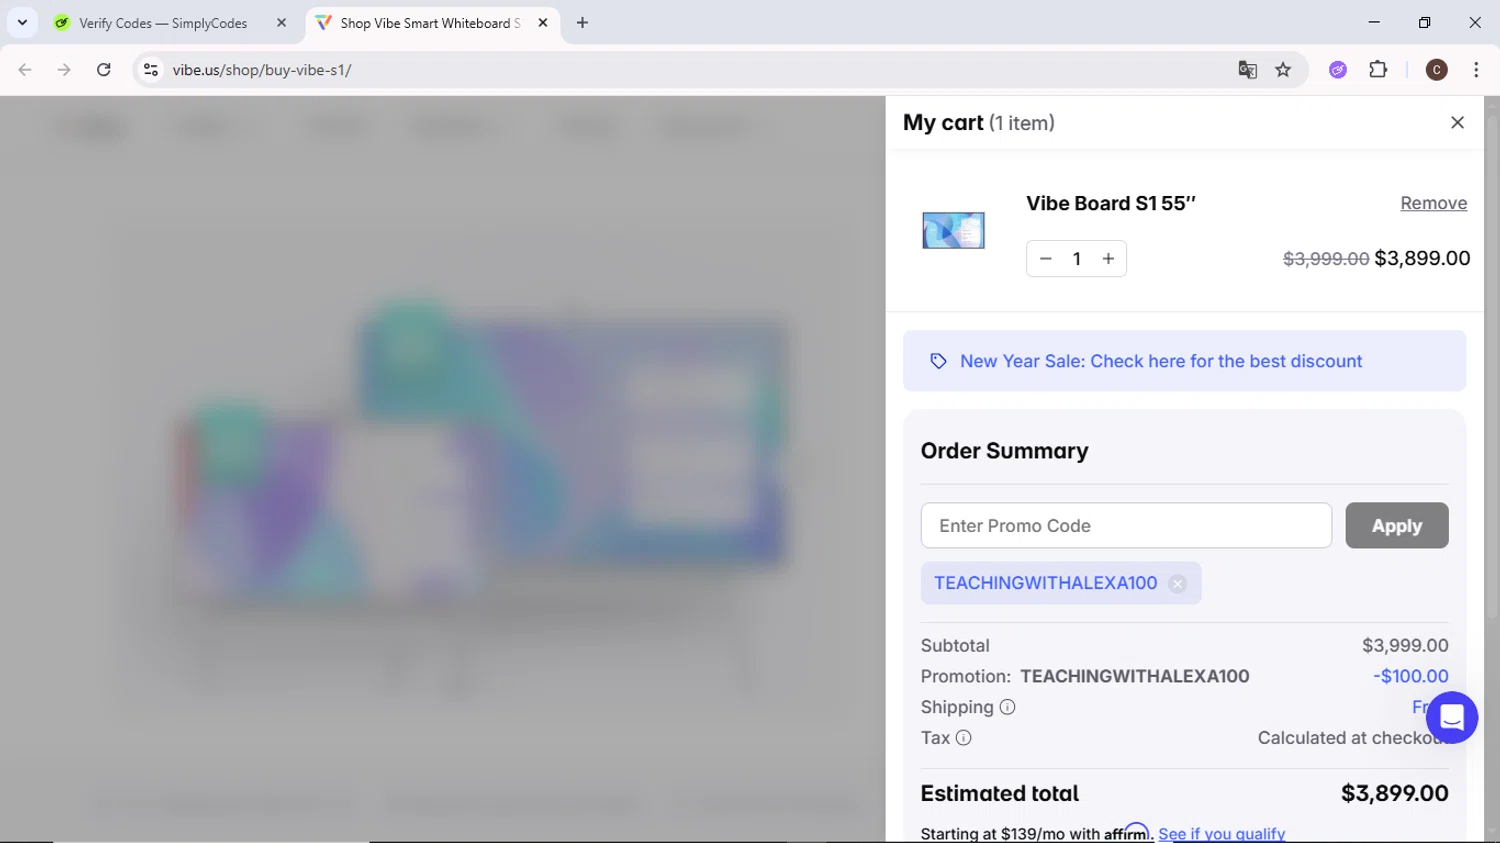The height and width of the screenshot is (843, 1500).
Task: Click the Estimated total $3,899.00 amount
Action: click(x=1394, y=793)
